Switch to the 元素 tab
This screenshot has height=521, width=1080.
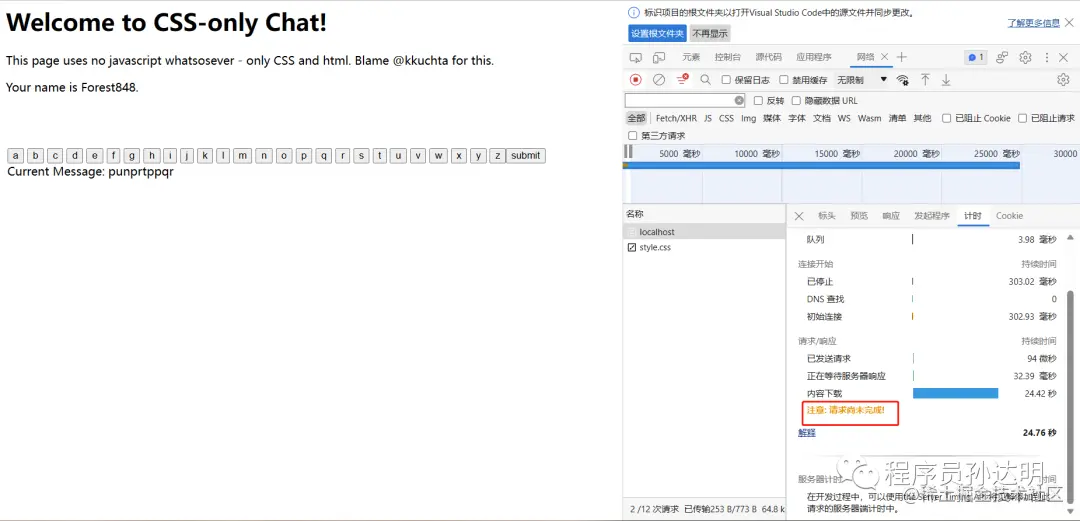[x=691, y=57]
